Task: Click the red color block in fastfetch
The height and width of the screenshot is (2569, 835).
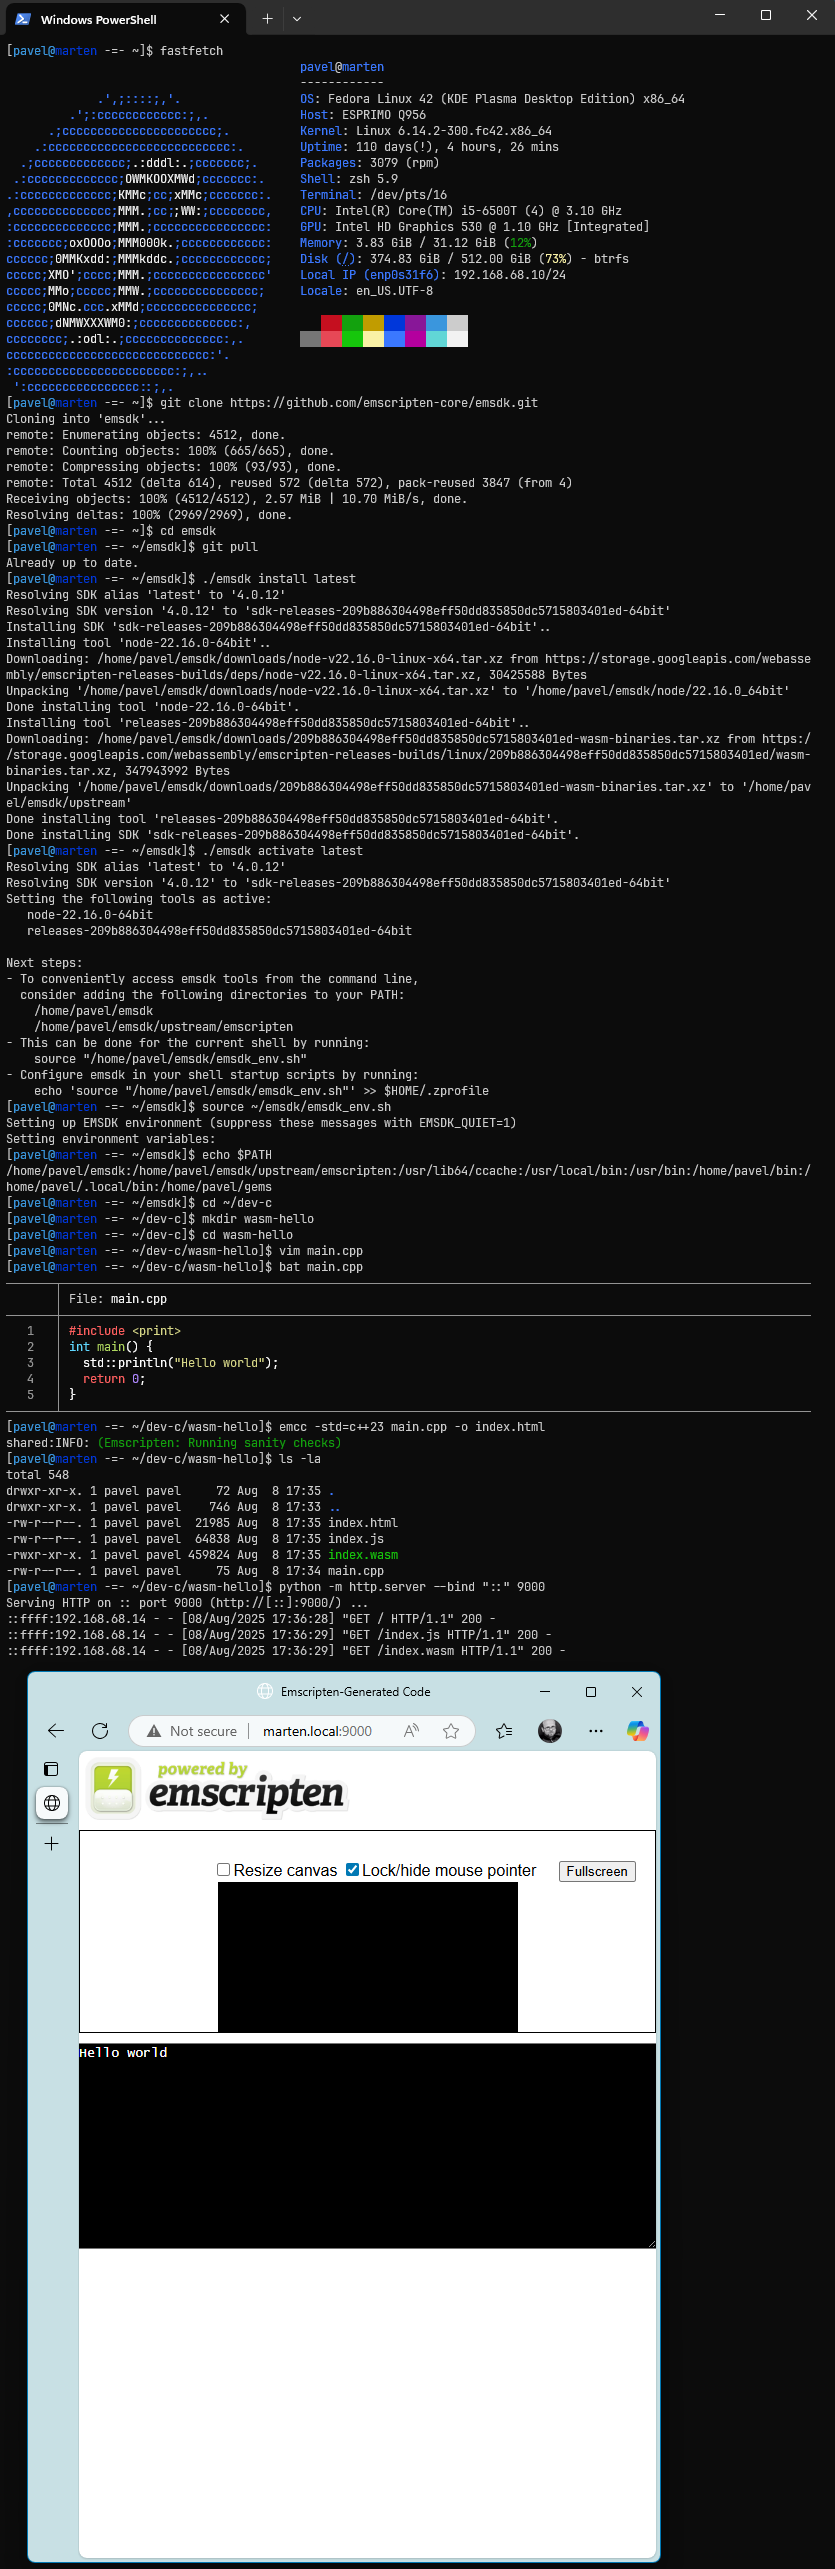Action: pos(331,323)
